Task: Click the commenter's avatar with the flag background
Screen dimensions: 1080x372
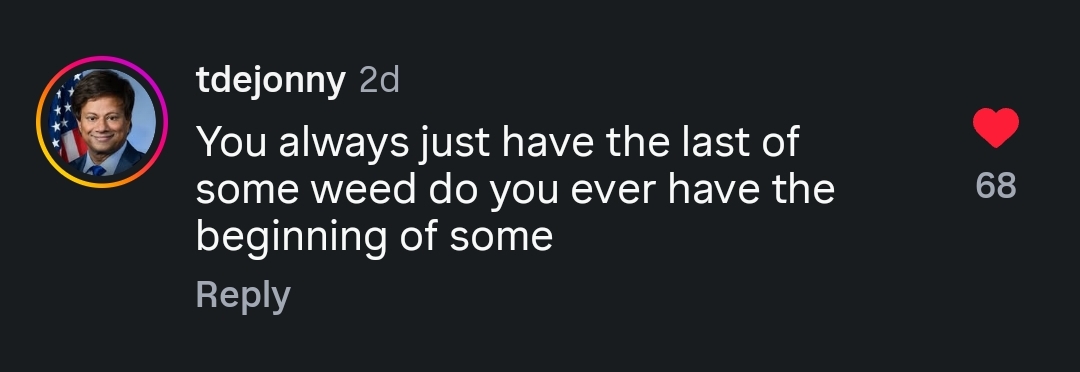Action: (x=102, y=122)
